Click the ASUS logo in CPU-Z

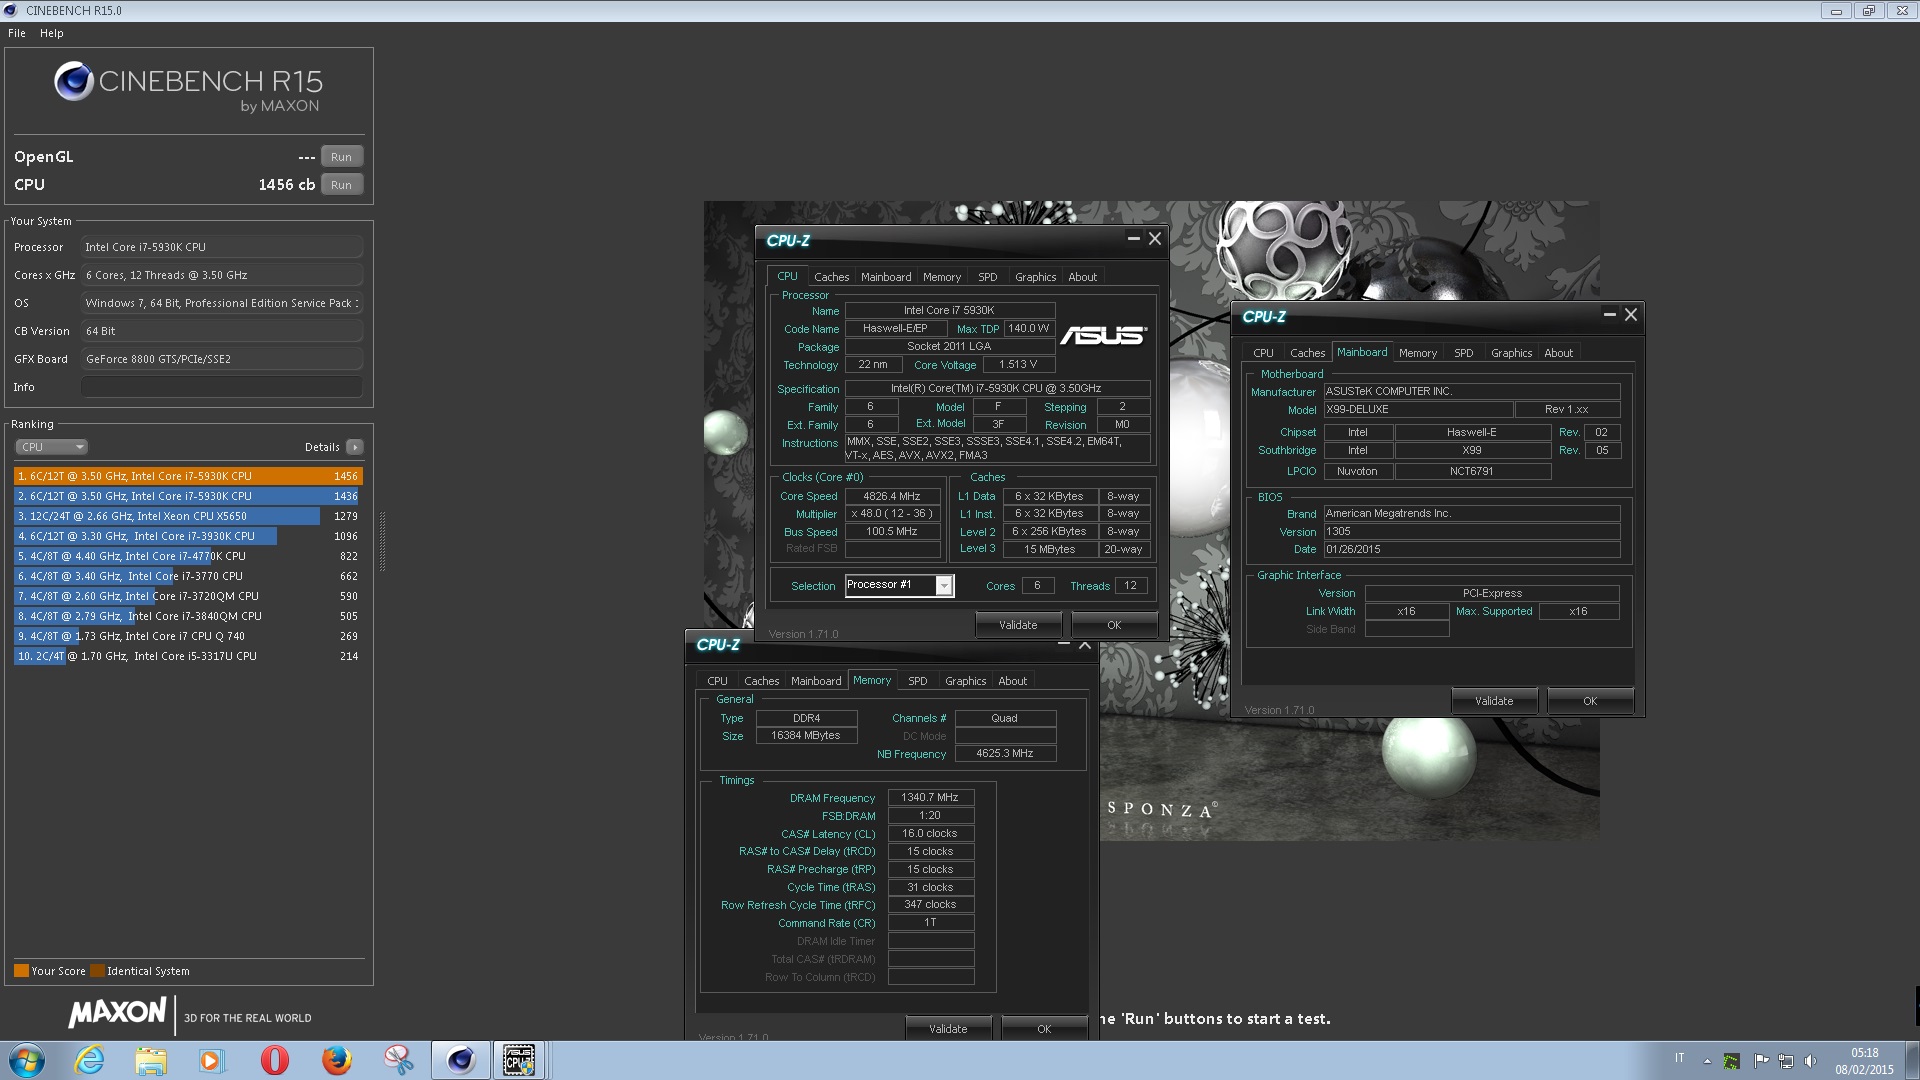click(1104, 335)
